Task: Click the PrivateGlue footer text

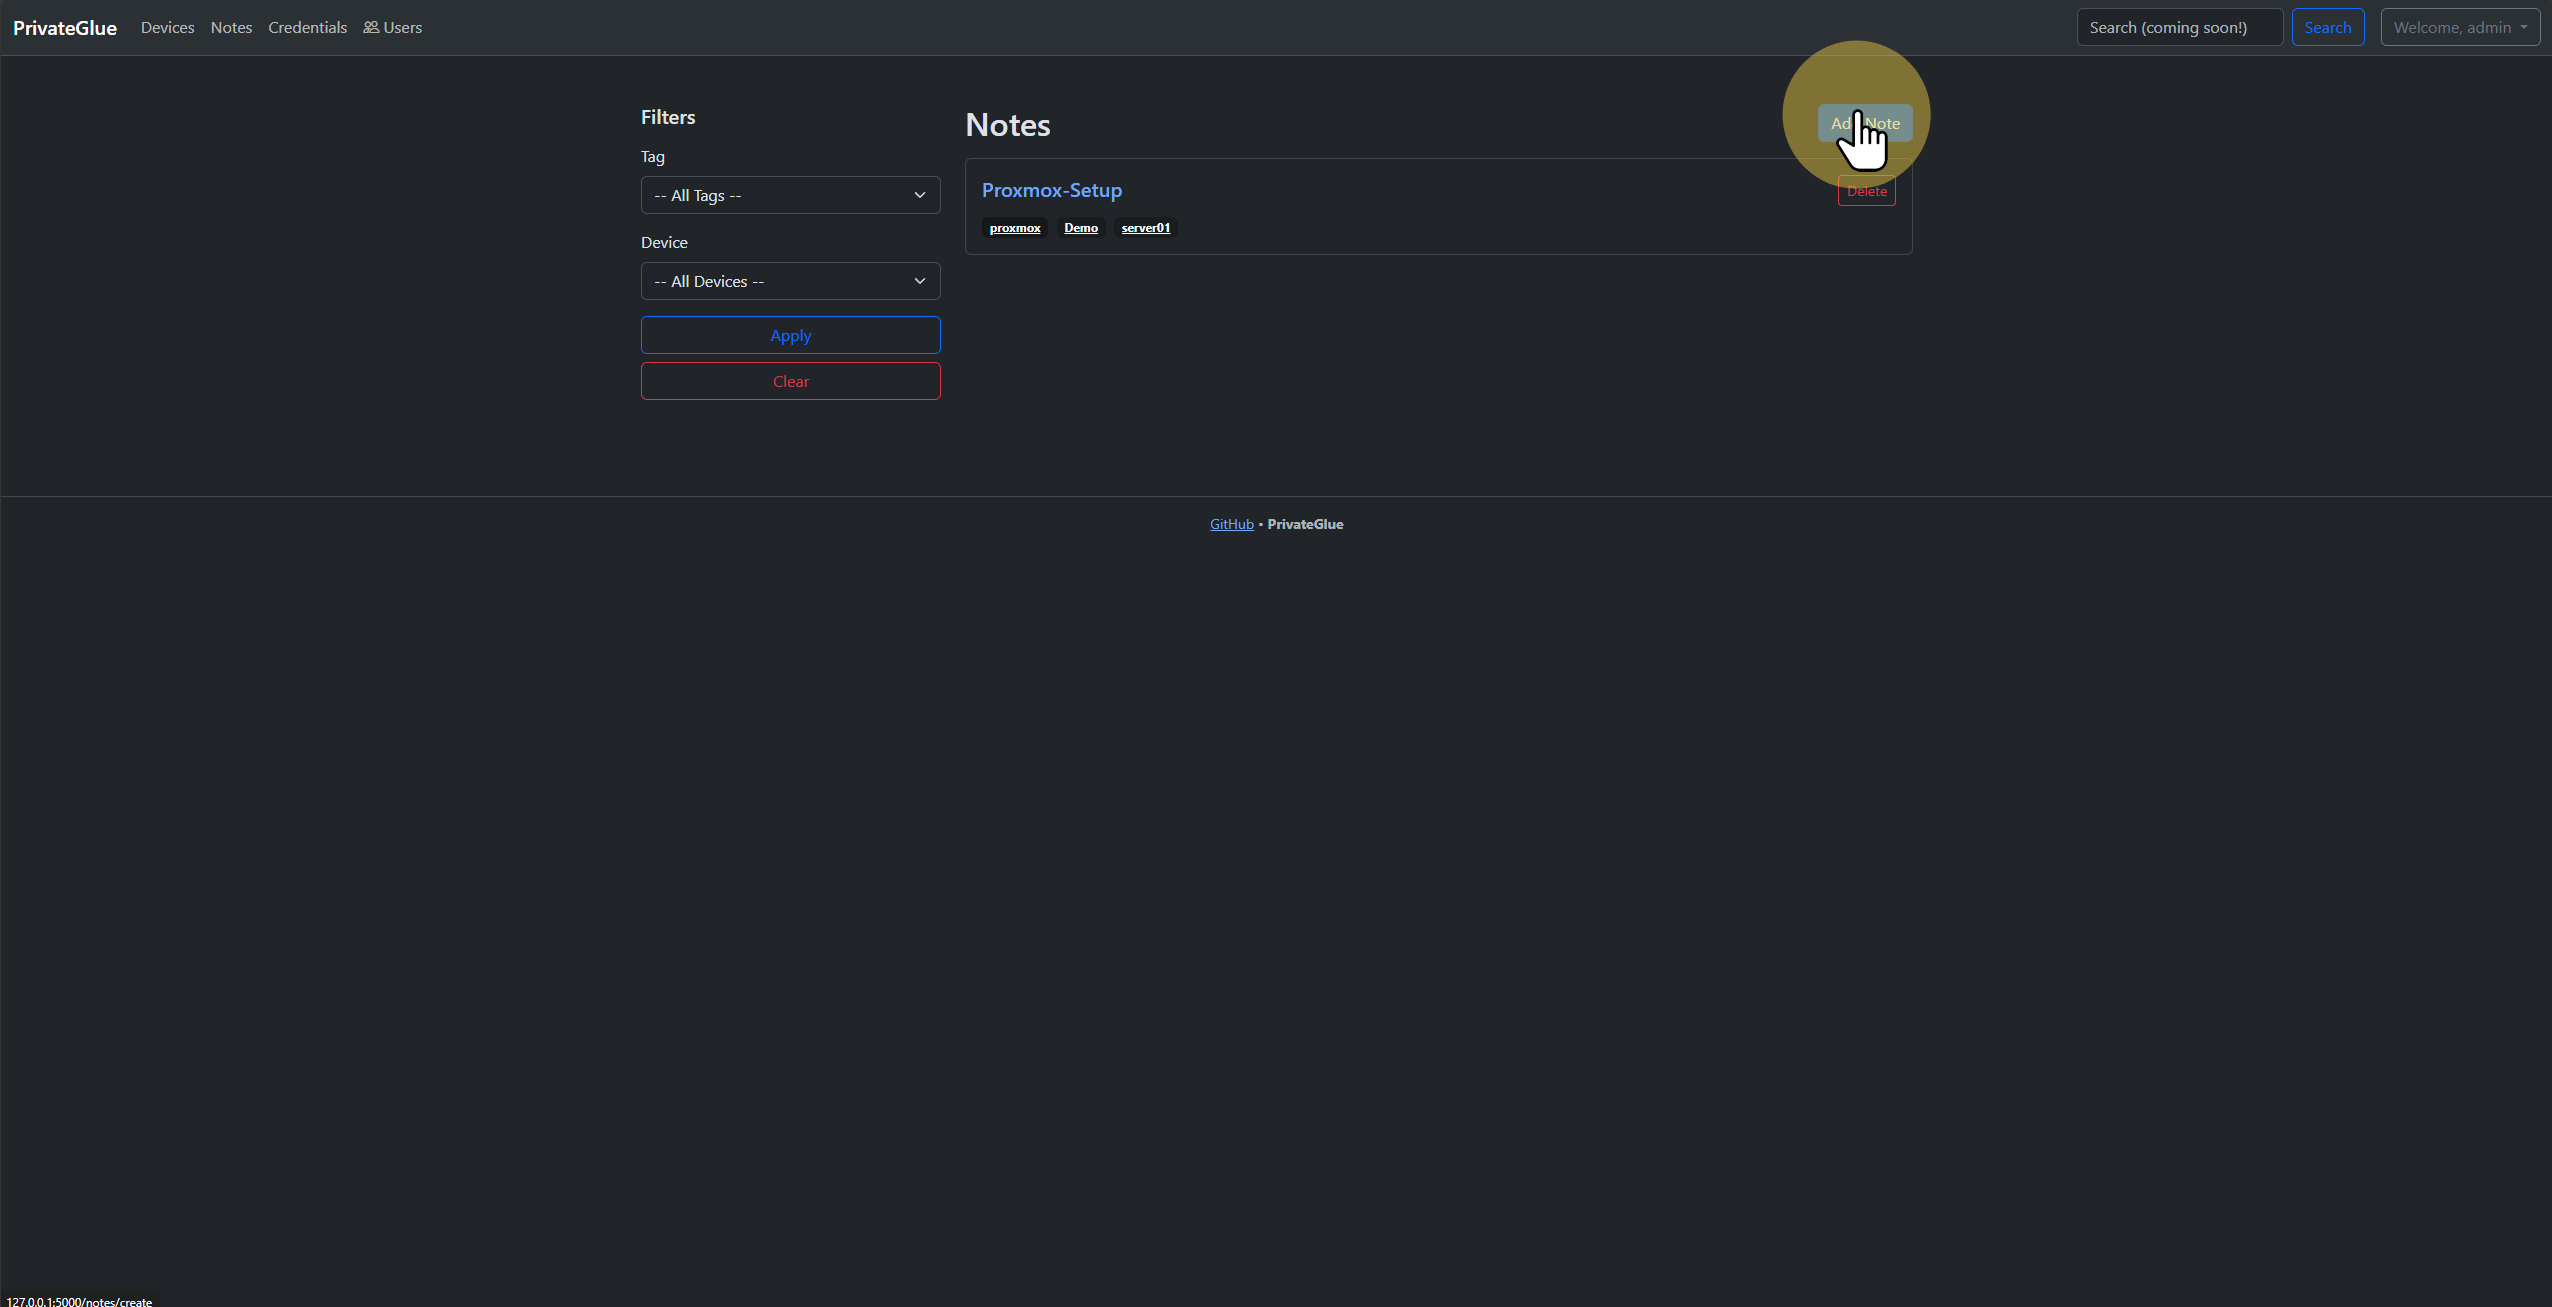Action: coord(1305,524)
